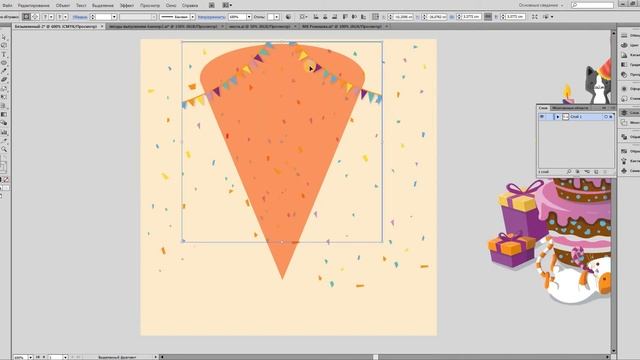Click the Artboards (Монтажные) dock icon
This screenshot has width=640, height=360.
coord(624,122)
